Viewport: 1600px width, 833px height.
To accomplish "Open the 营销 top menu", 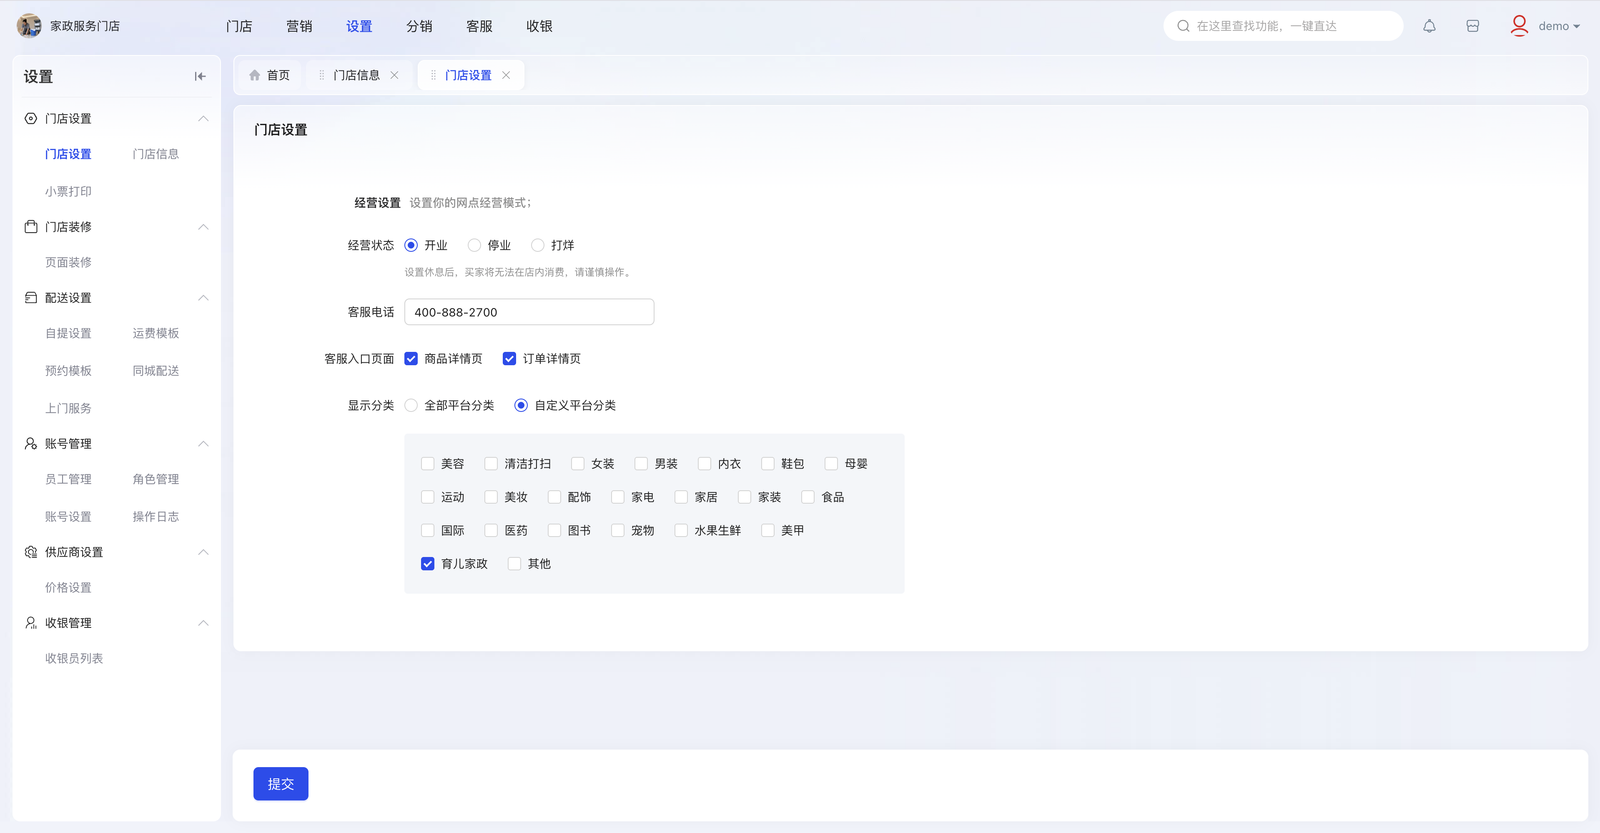I will click(x=299, y=26).
